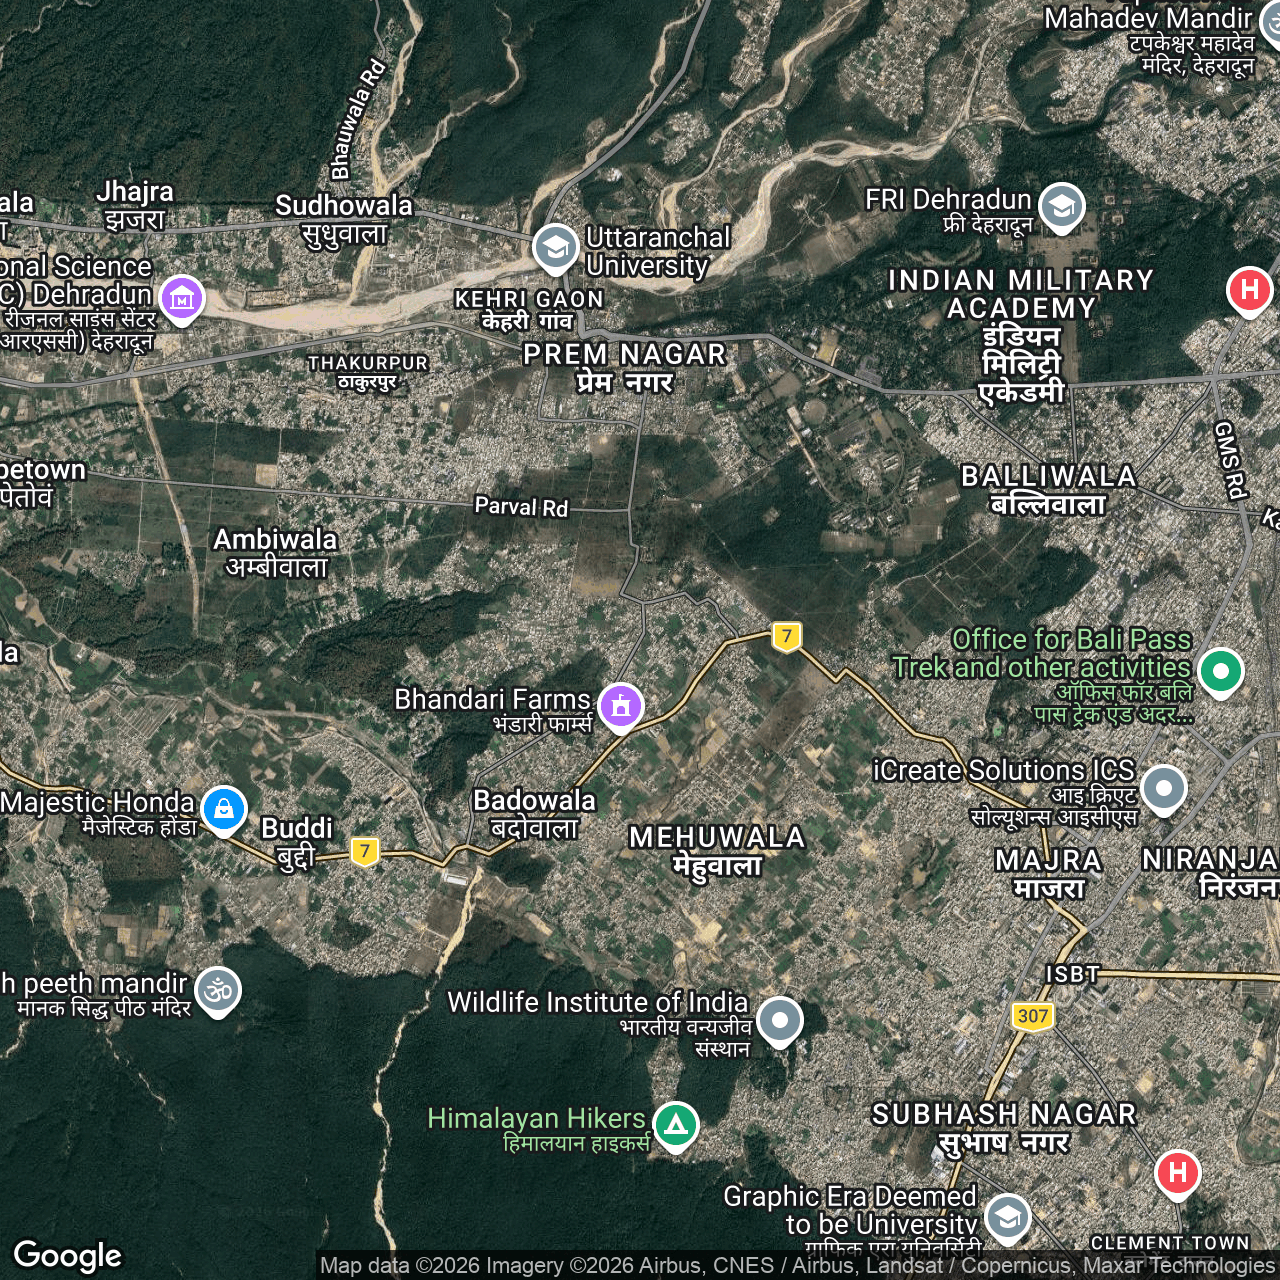Viewport: 1280px width, 1280px height.
Task: Open the Wildlife Institute of India pin
Action: pyautogui.click(x=780, y=1020)
